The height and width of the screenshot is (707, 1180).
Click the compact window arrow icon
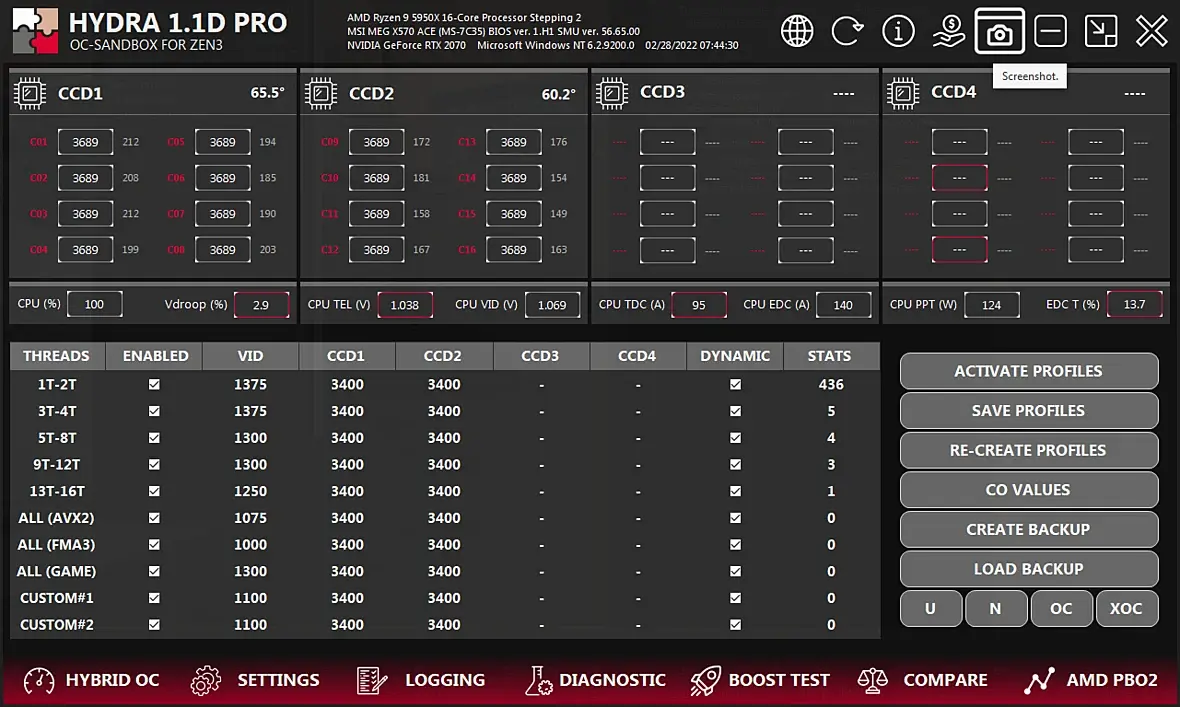1100,32
